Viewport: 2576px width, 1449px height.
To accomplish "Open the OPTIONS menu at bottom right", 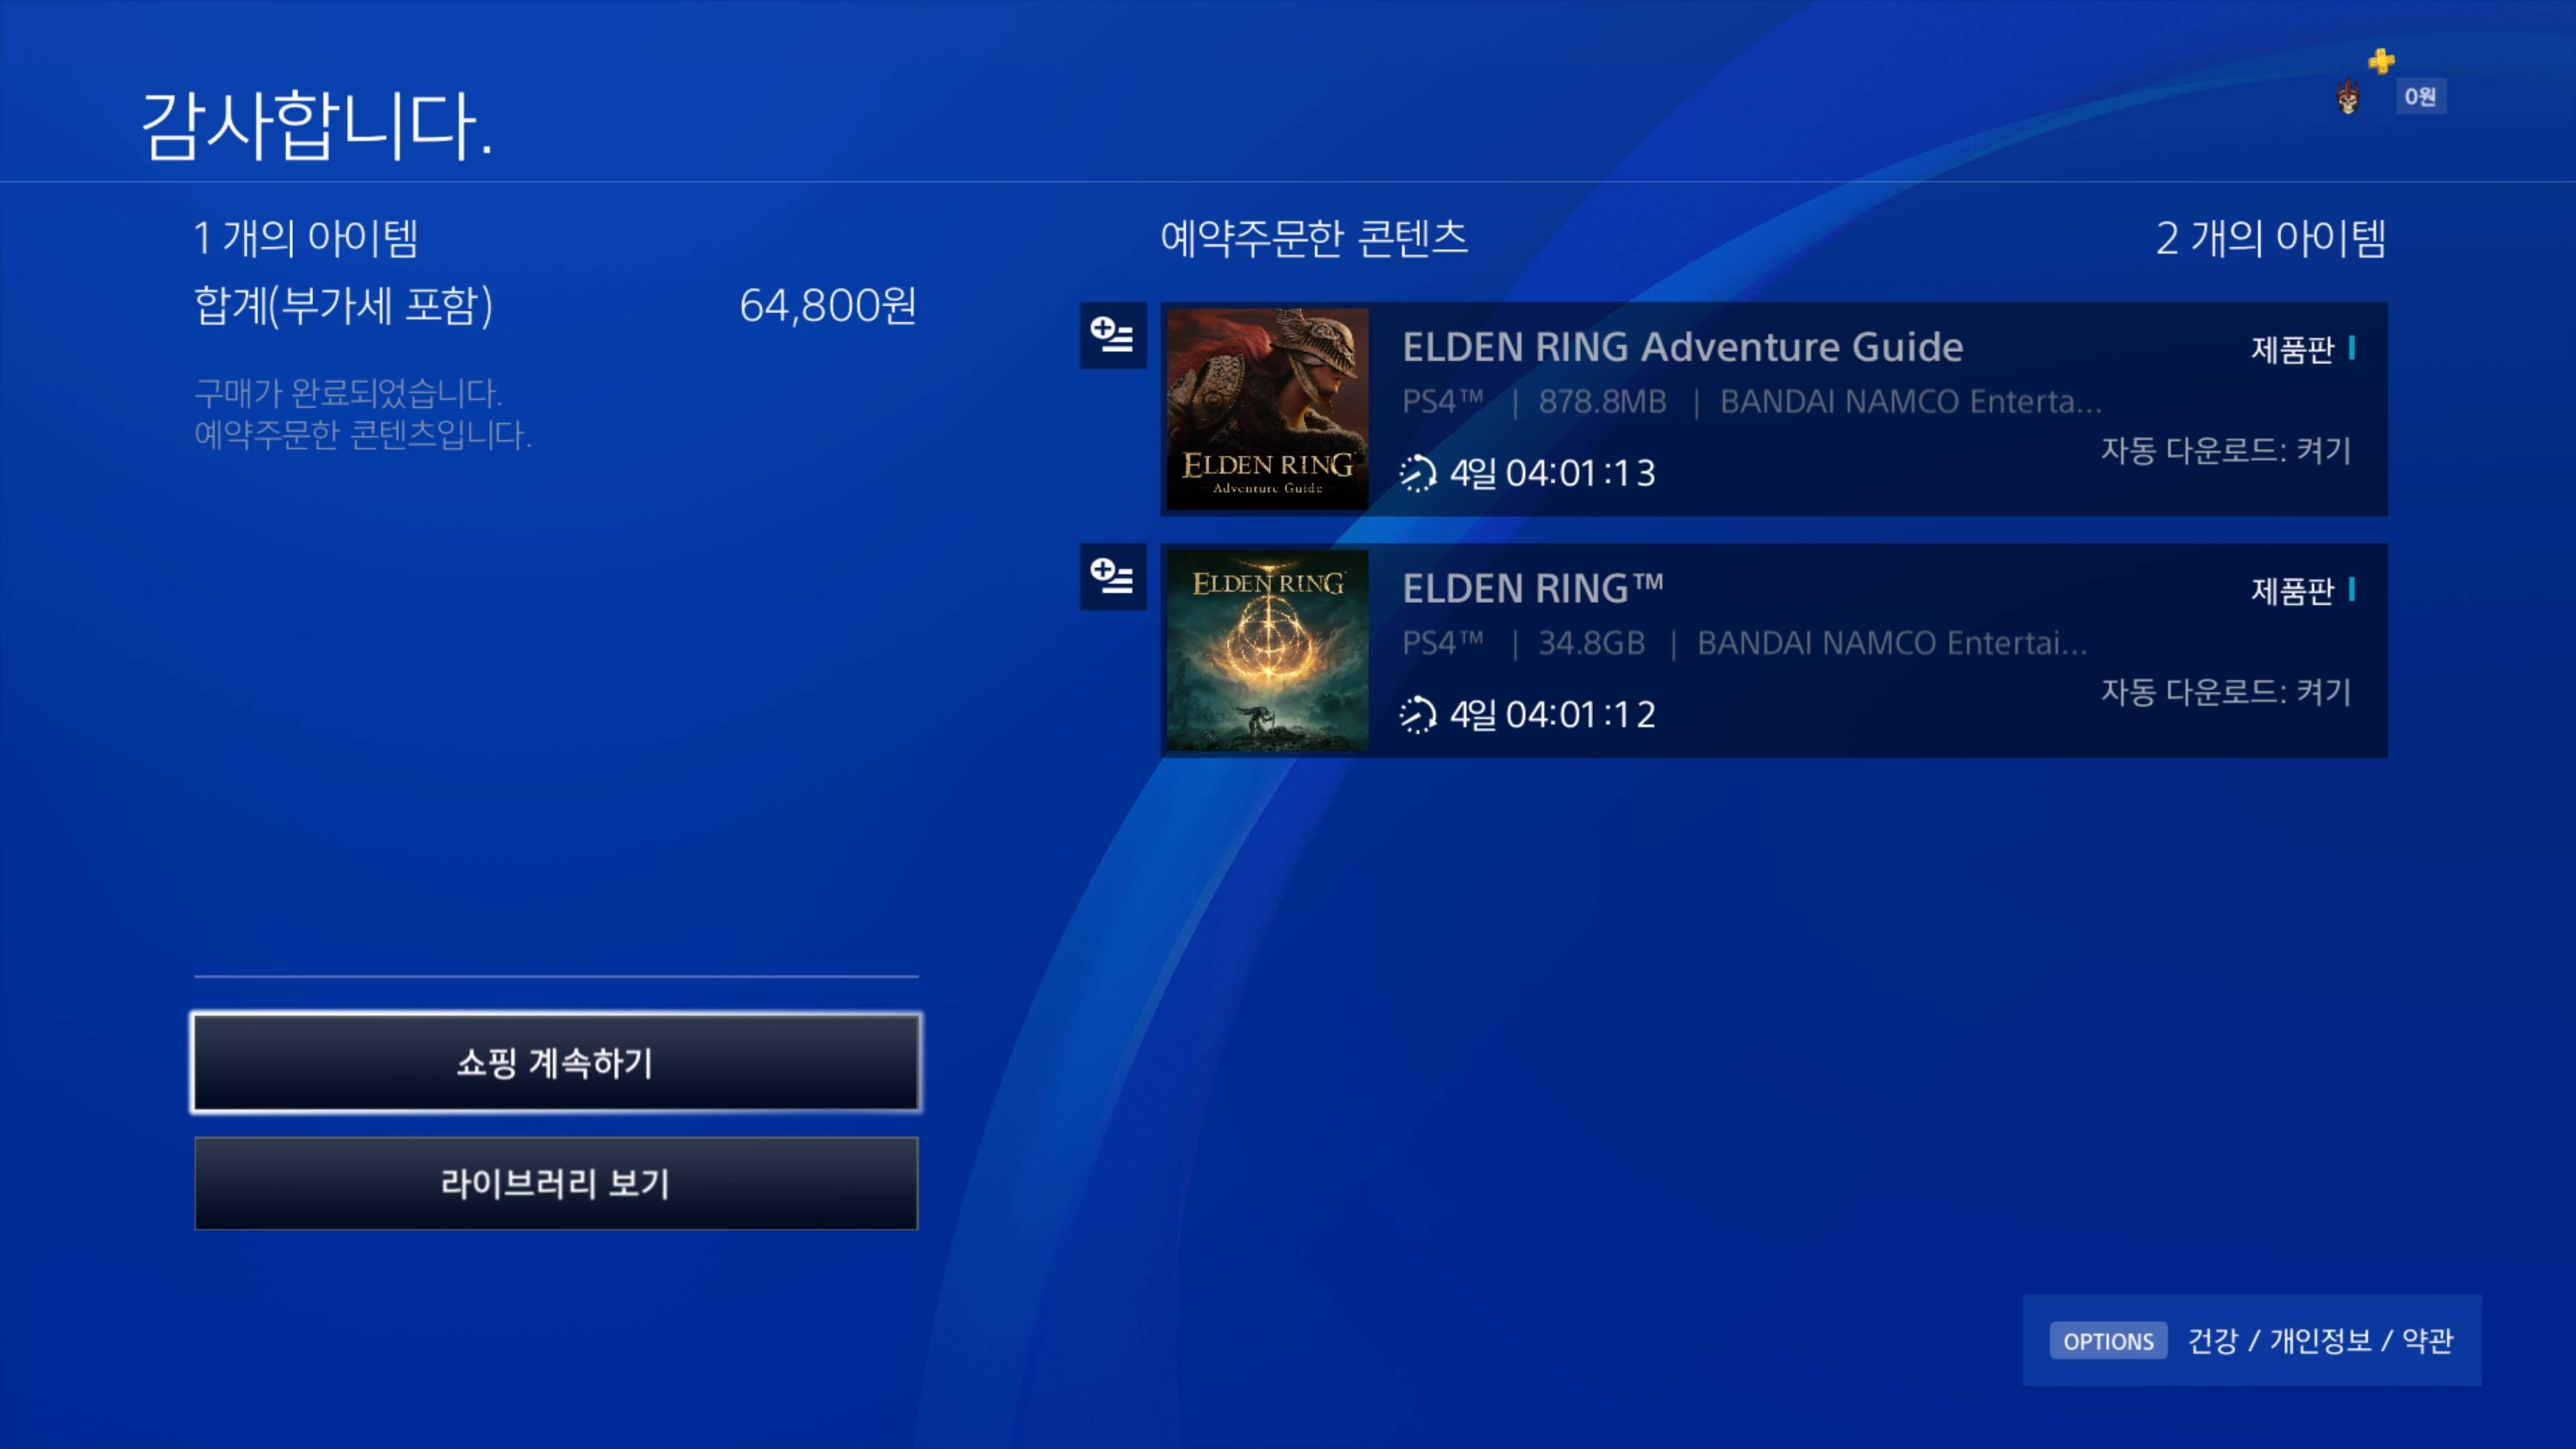I will [x=2108, y=1341].
